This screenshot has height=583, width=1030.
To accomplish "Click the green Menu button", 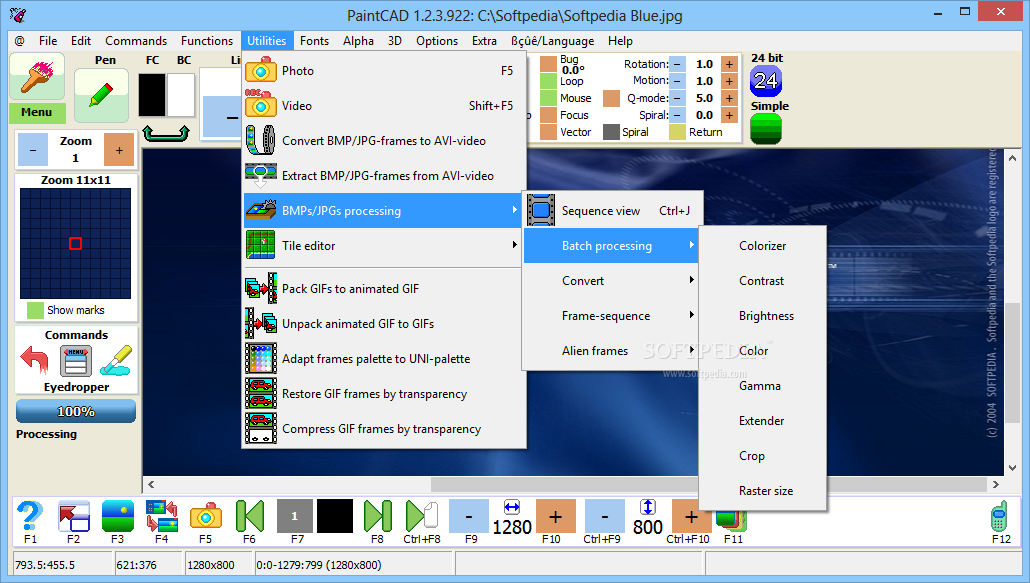I will coord(37,112).
